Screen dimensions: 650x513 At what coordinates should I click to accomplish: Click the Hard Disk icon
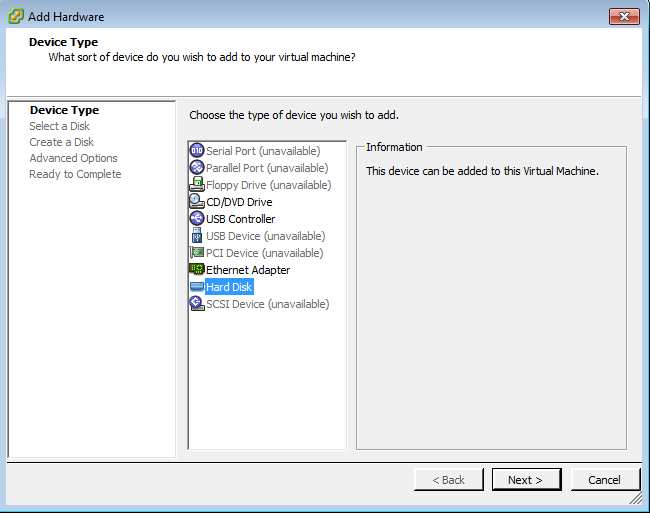click(197, 287)
